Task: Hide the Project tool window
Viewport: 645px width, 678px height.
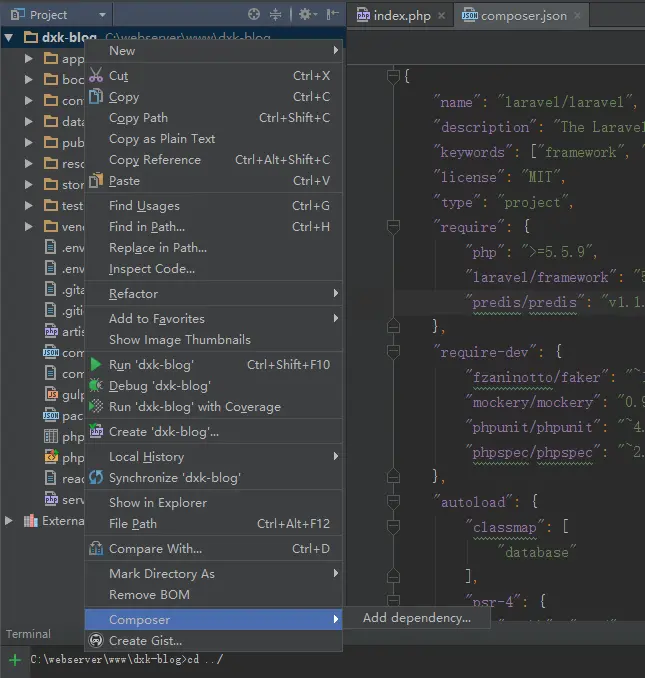Action: tap(331, 15)
